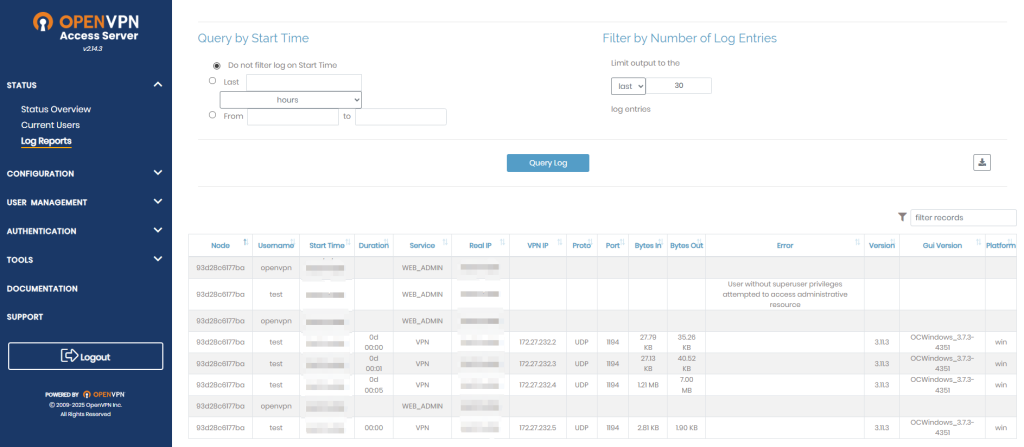The image size is (1024, 447).
Task: Sort table by Gui Version column arrows
Action: click(x=976, y=244)
